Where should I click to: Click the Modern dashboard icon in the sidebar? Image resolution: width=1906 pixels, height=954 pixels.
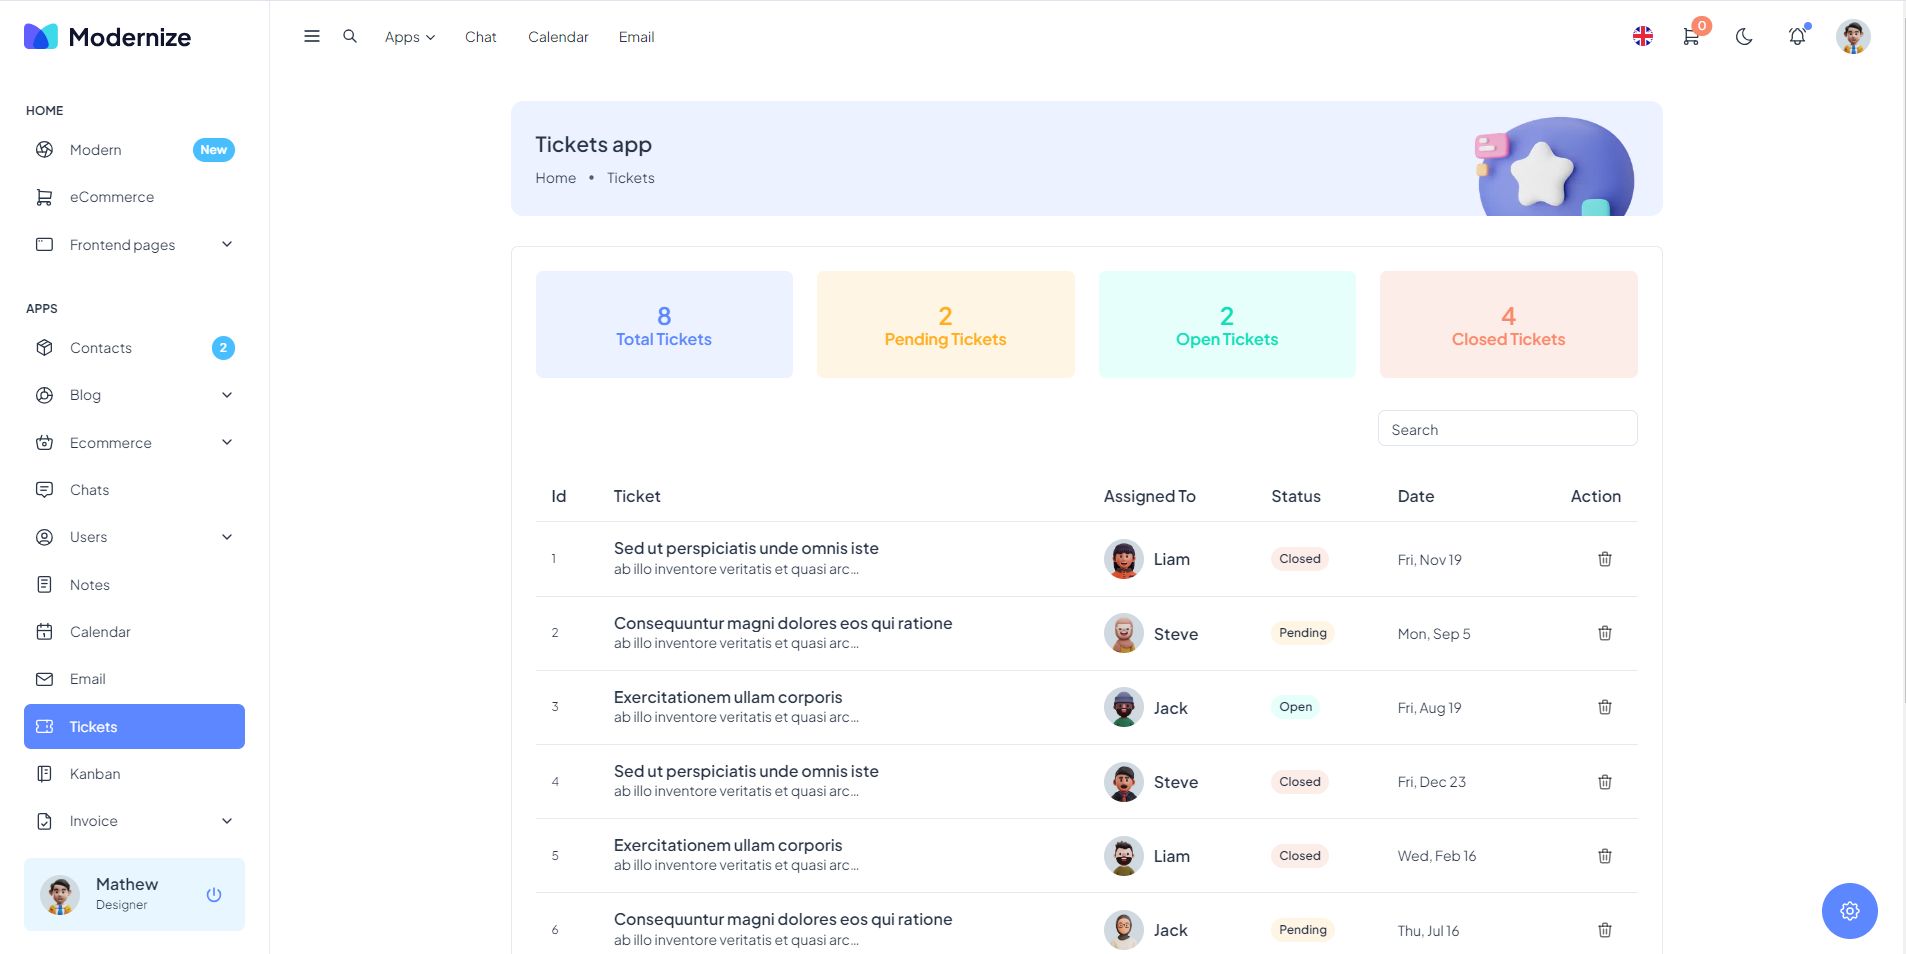pyautogui.click(x=44, y=150)
